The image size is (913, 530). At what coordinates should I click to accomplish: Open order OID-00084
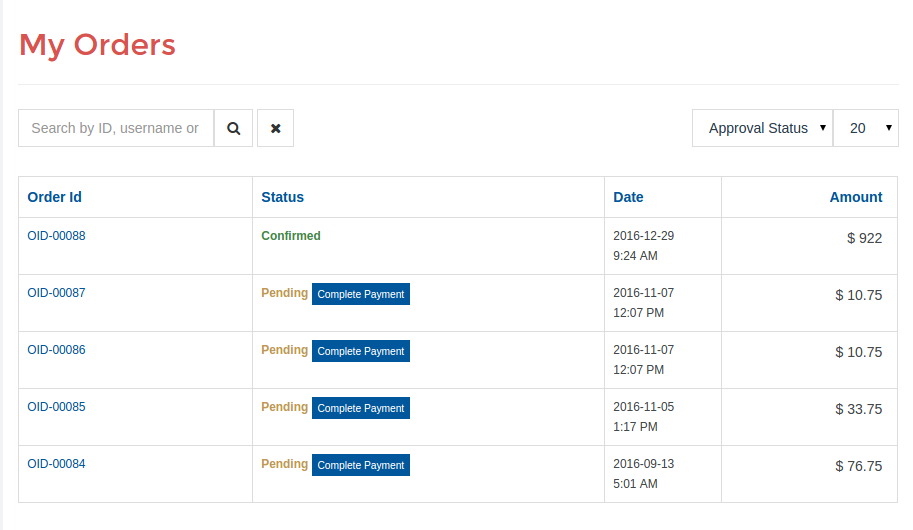[x=57, y=464]
